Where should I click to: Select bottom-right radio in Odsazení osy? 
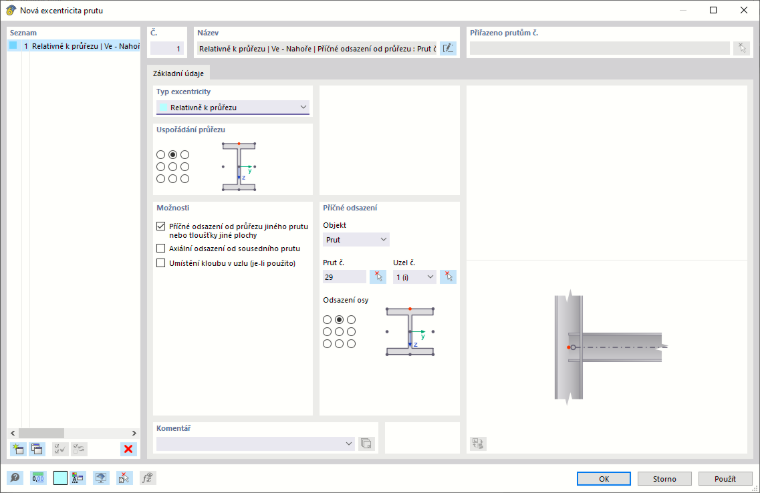(x=351, y=344)
